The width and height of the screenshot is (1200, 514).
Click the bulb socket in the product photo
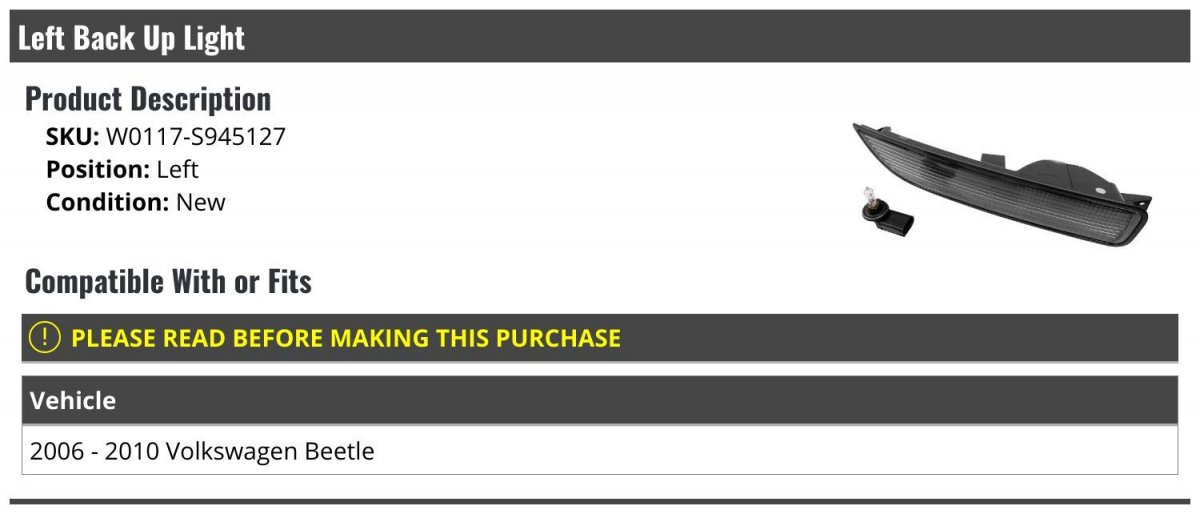(884, 212)
